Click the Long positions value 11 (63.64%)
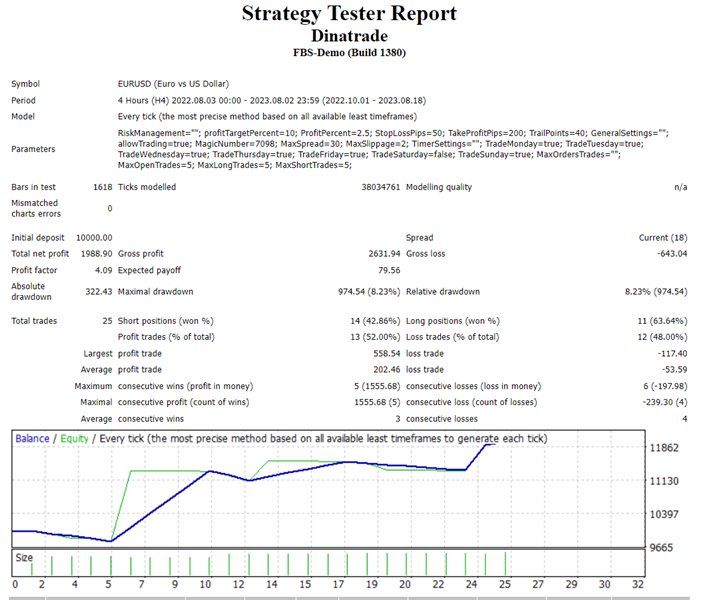The width and height of the screenshot is (701, 600). pos(662,321)
